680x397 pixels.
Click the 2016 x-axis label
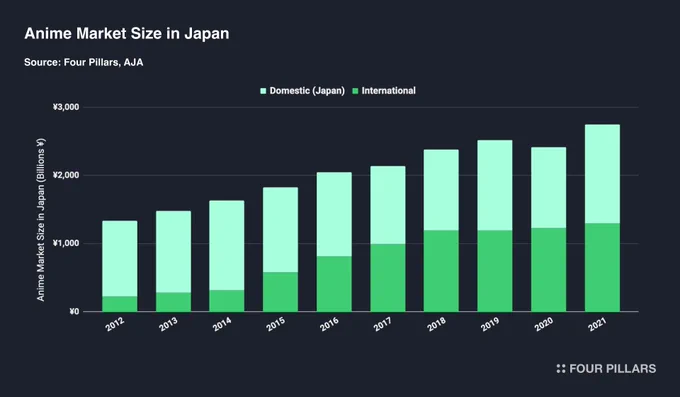[x=329, y=324]
